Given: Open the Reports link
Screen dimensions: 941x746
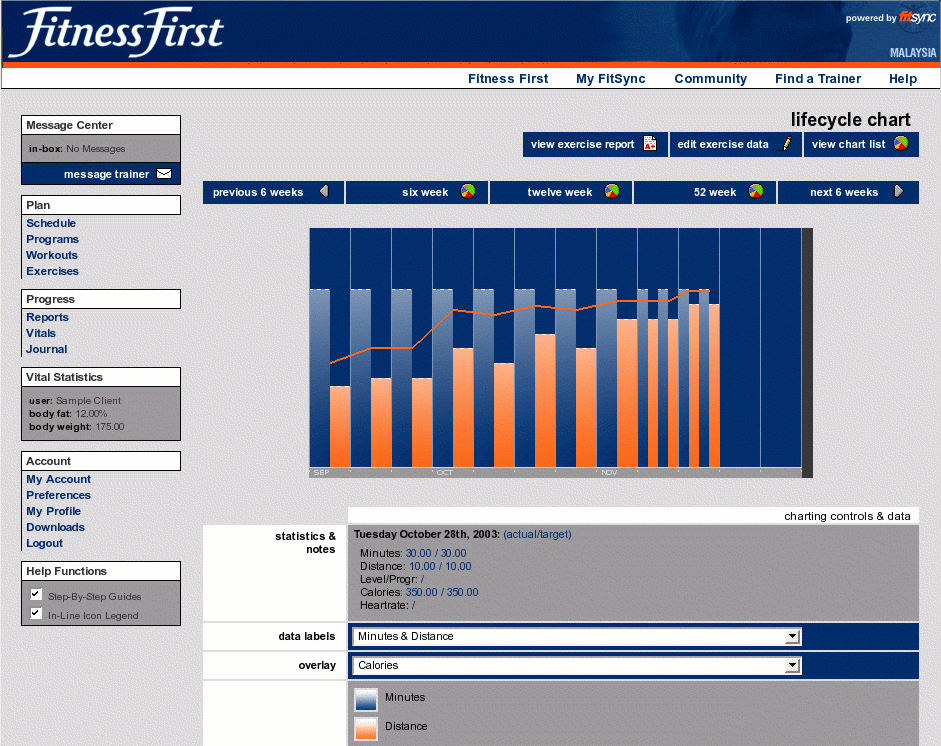Looking at the screenshot, I should [x=47, y=317].
